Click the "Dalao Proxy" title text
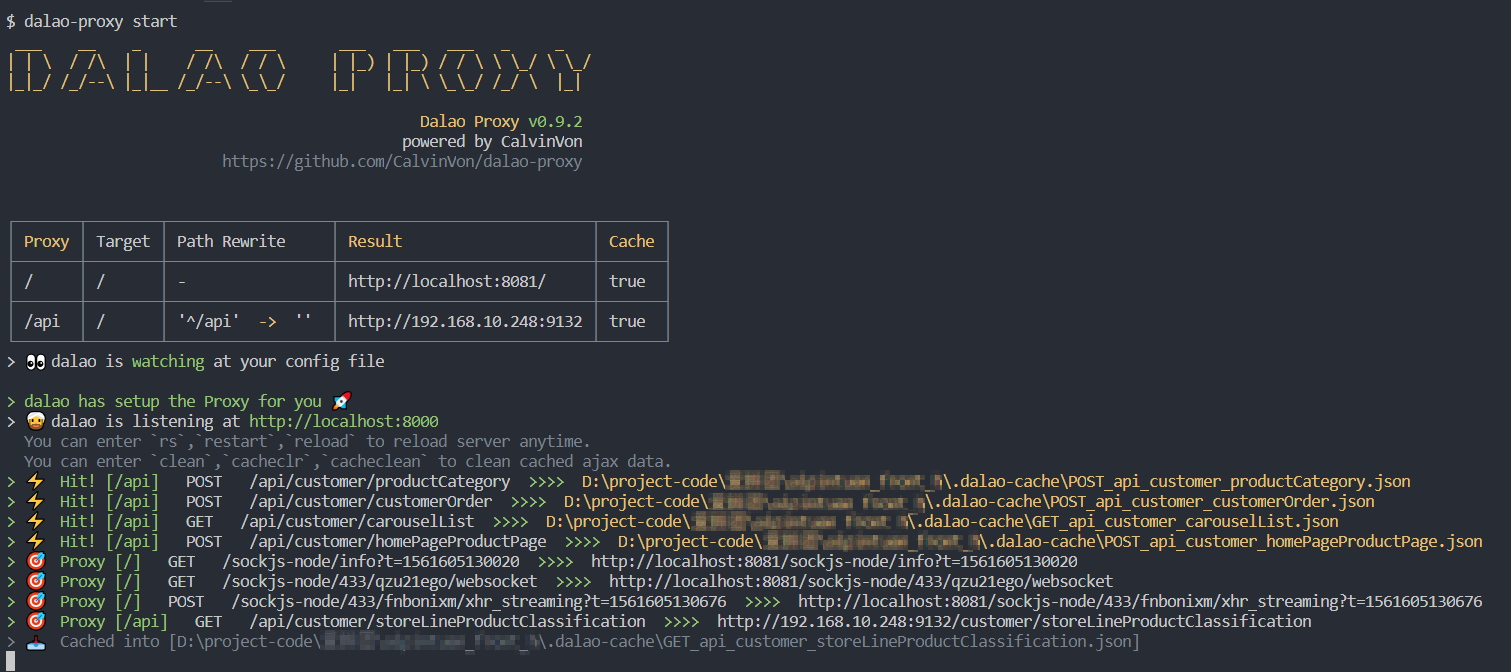 tap(470, 121)
